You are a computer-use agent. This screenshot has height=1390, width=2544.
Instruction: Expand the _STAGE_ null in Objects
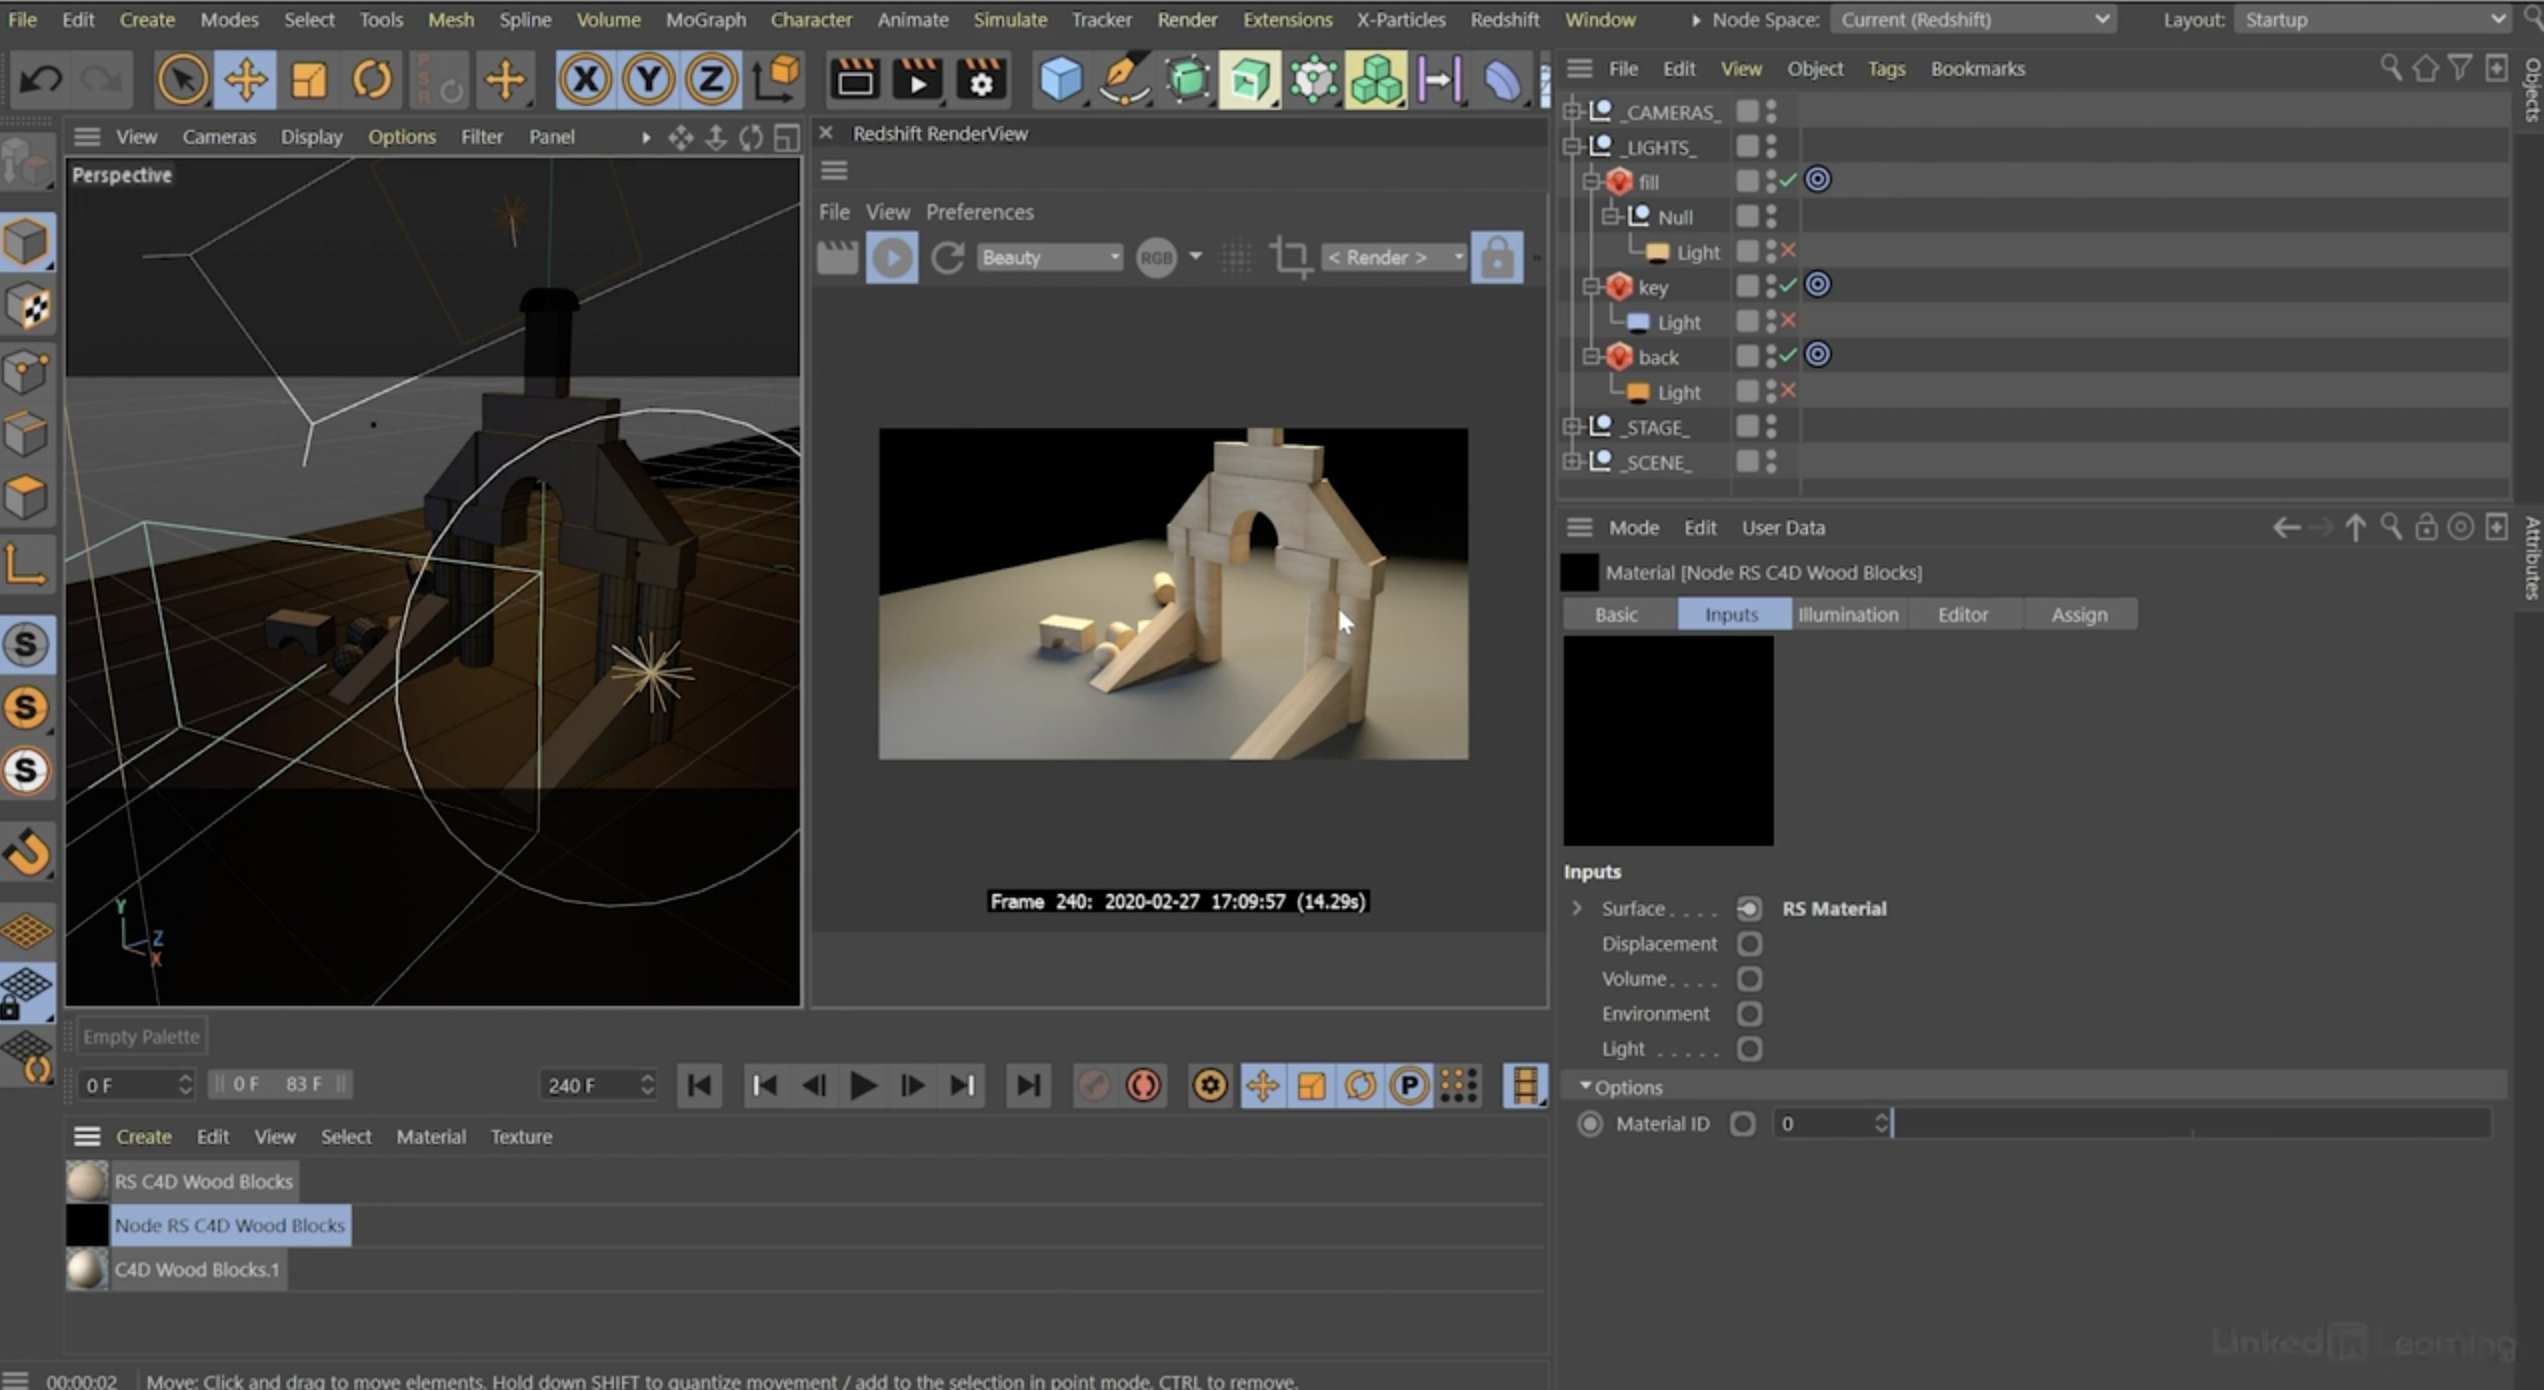[1572, 427]
